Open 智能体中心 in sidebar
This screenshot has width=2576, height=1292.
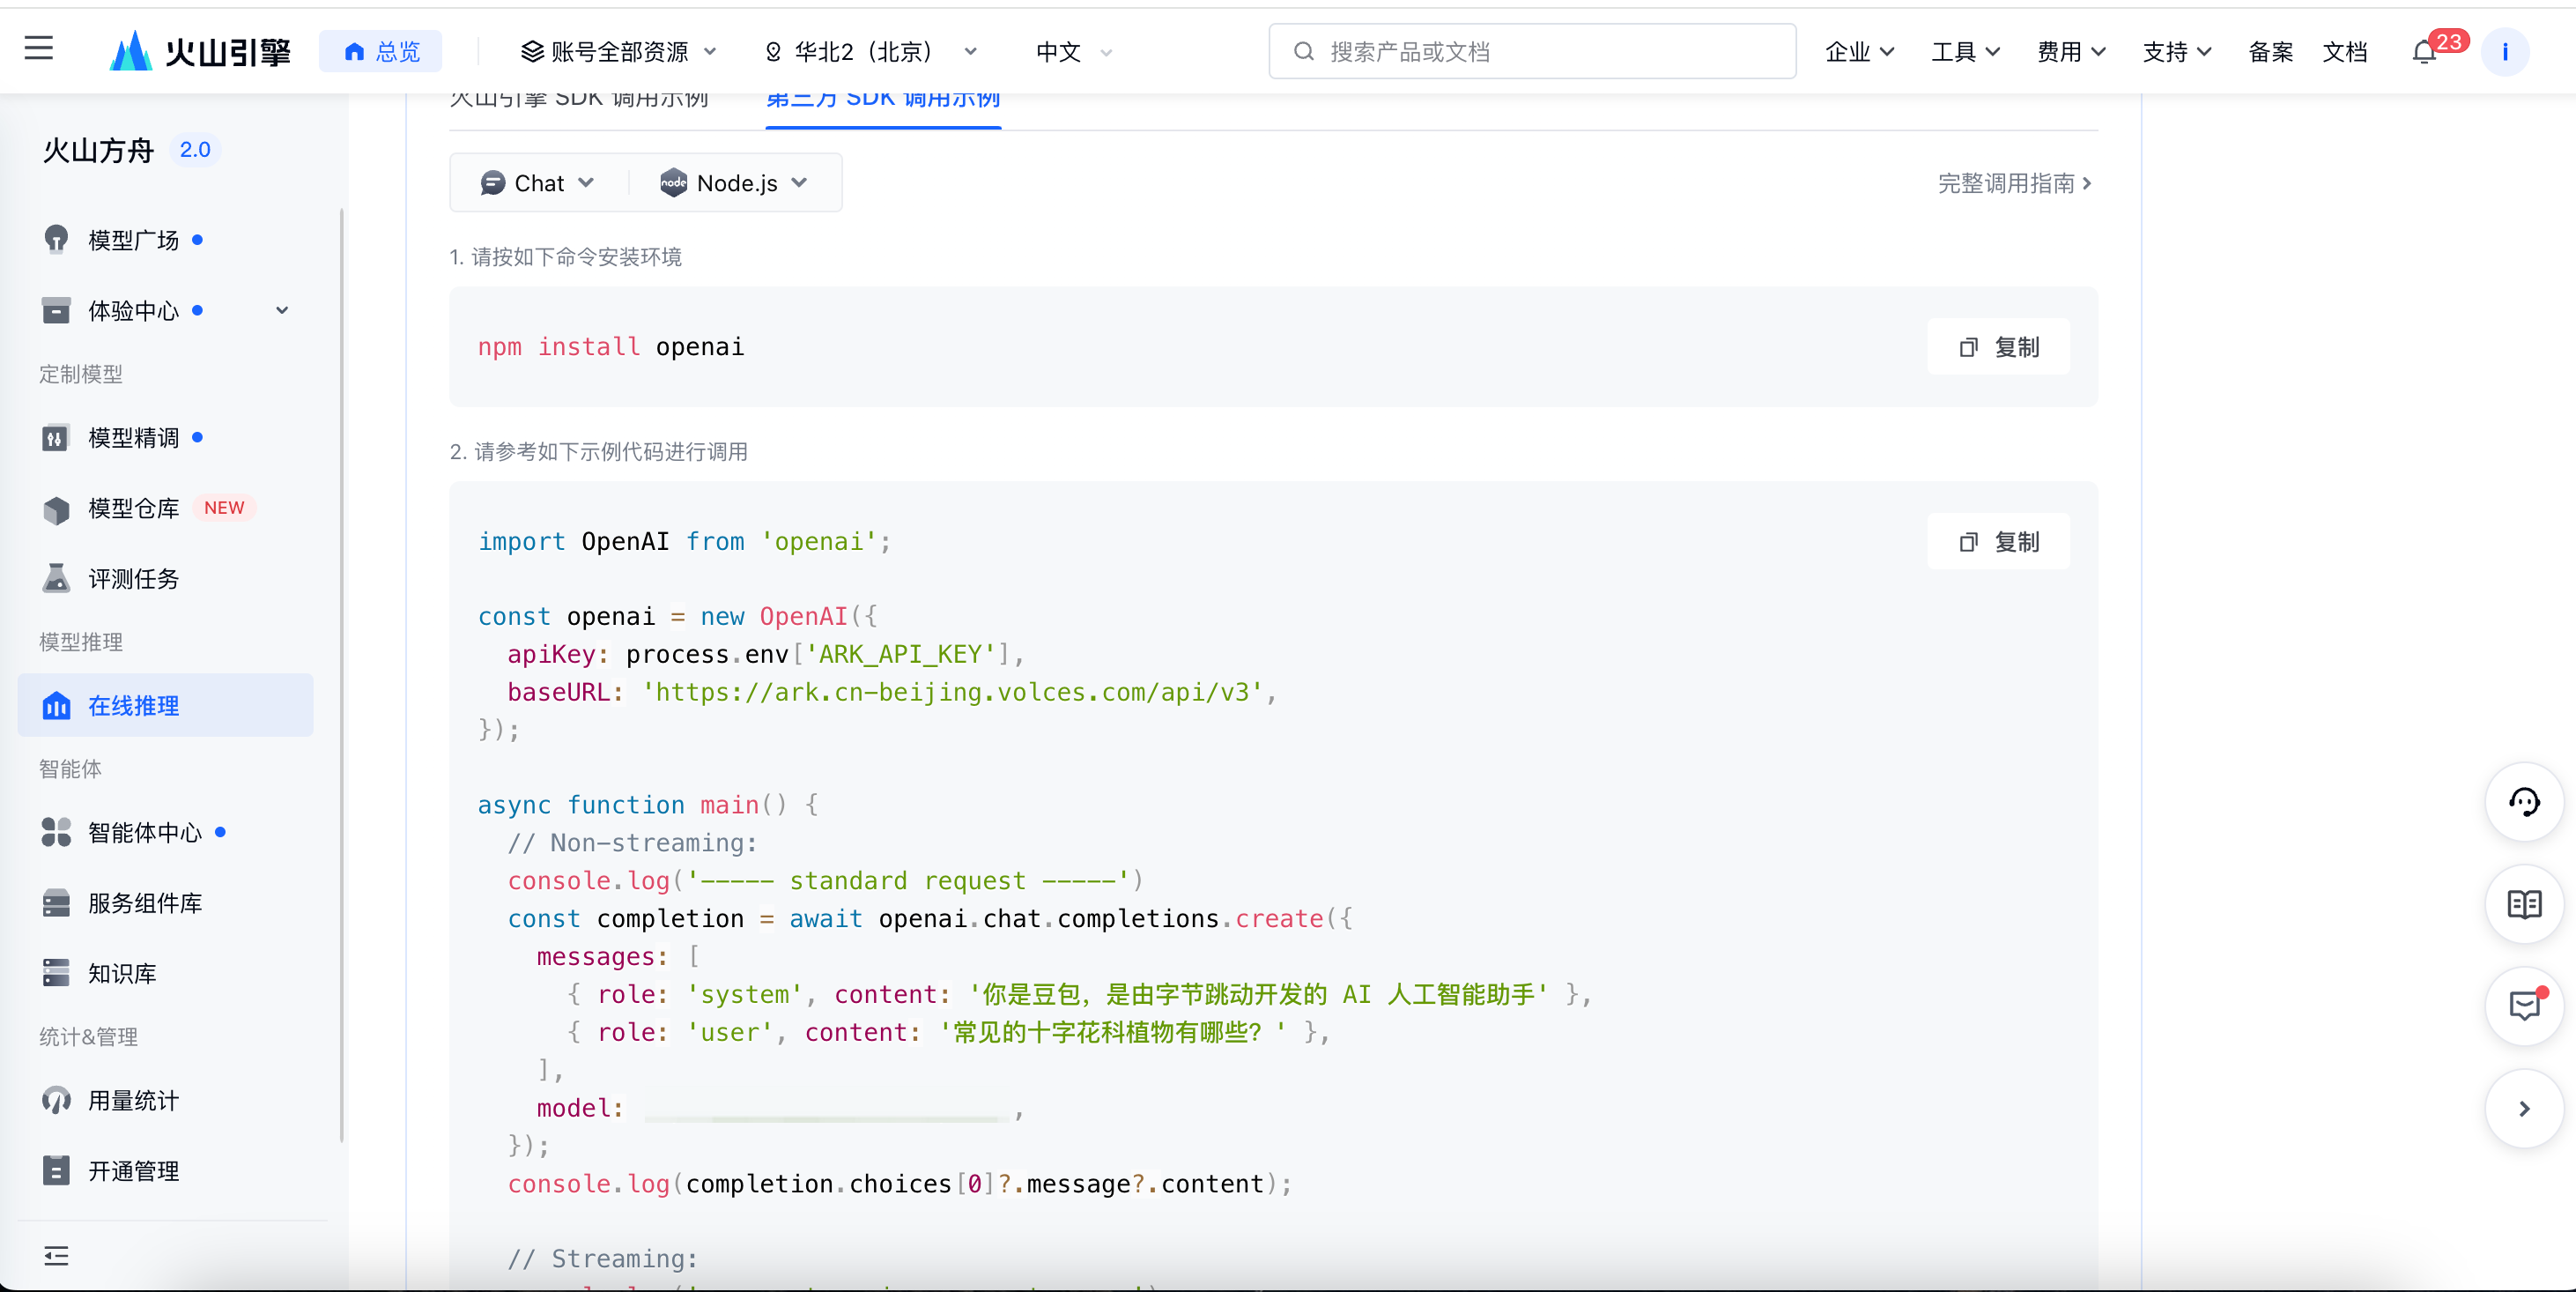click(144, 832)
